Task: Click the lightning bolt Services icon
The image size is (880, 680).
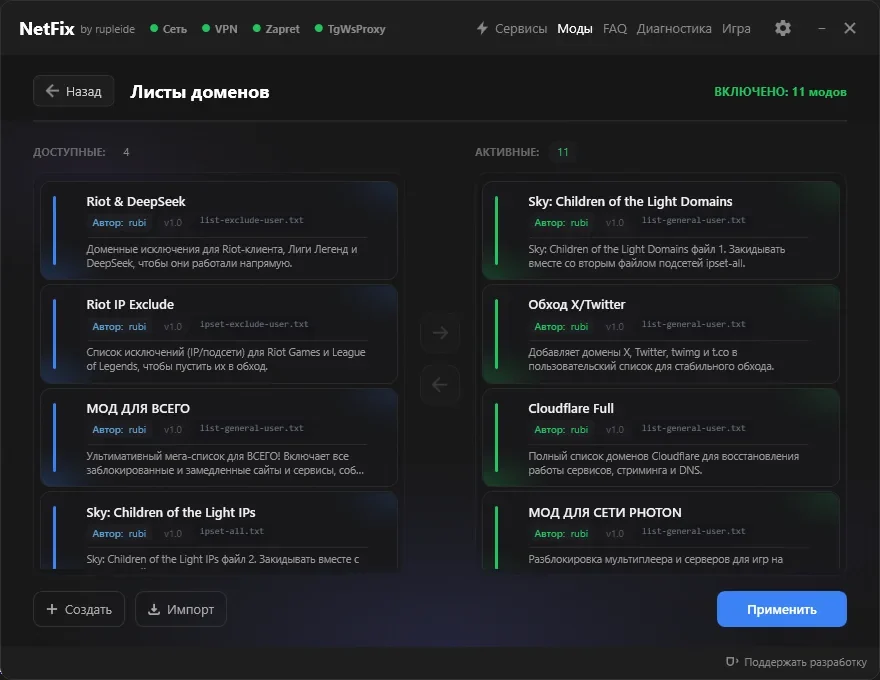Action: point(482,28)
